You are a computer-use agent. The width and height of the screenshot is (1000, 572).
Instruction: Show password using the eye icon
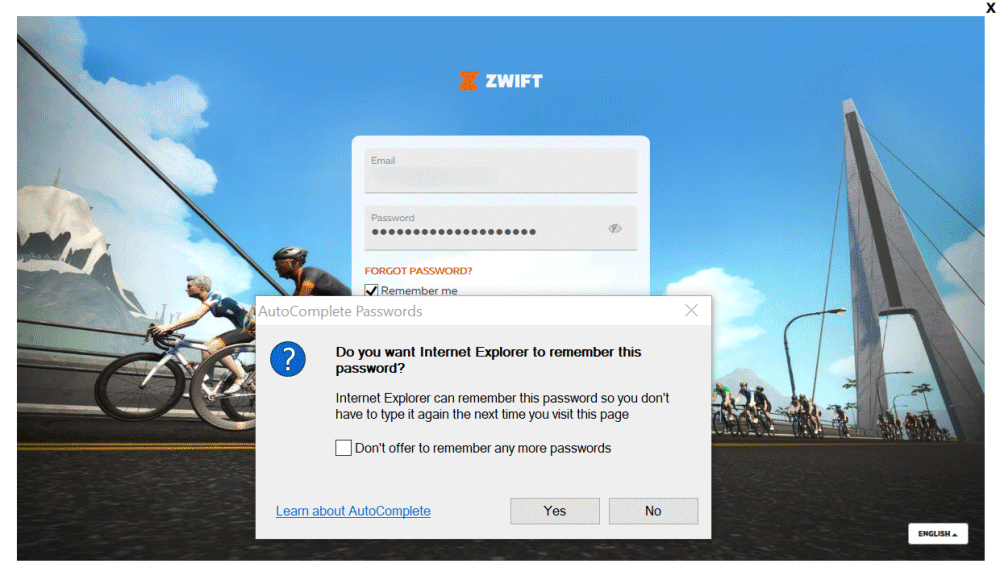tap(615, 228)
